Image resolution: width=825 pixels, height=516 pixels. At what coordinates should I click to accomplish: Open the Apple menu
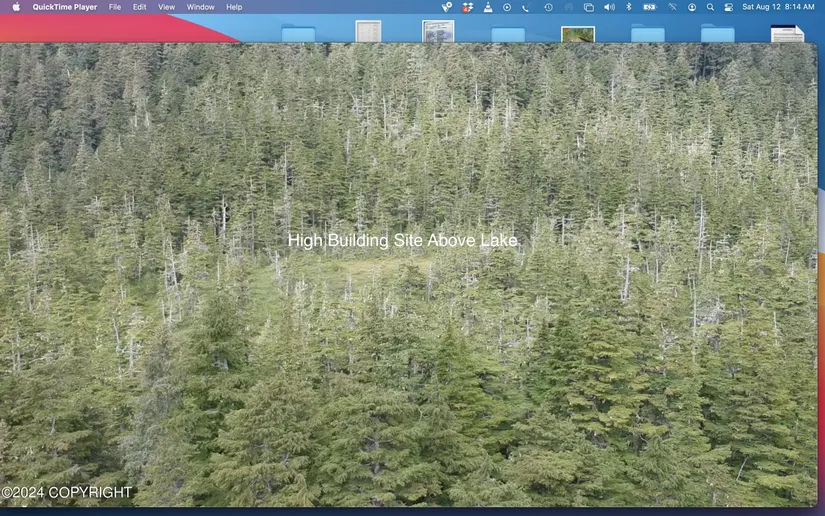point(16,7)
